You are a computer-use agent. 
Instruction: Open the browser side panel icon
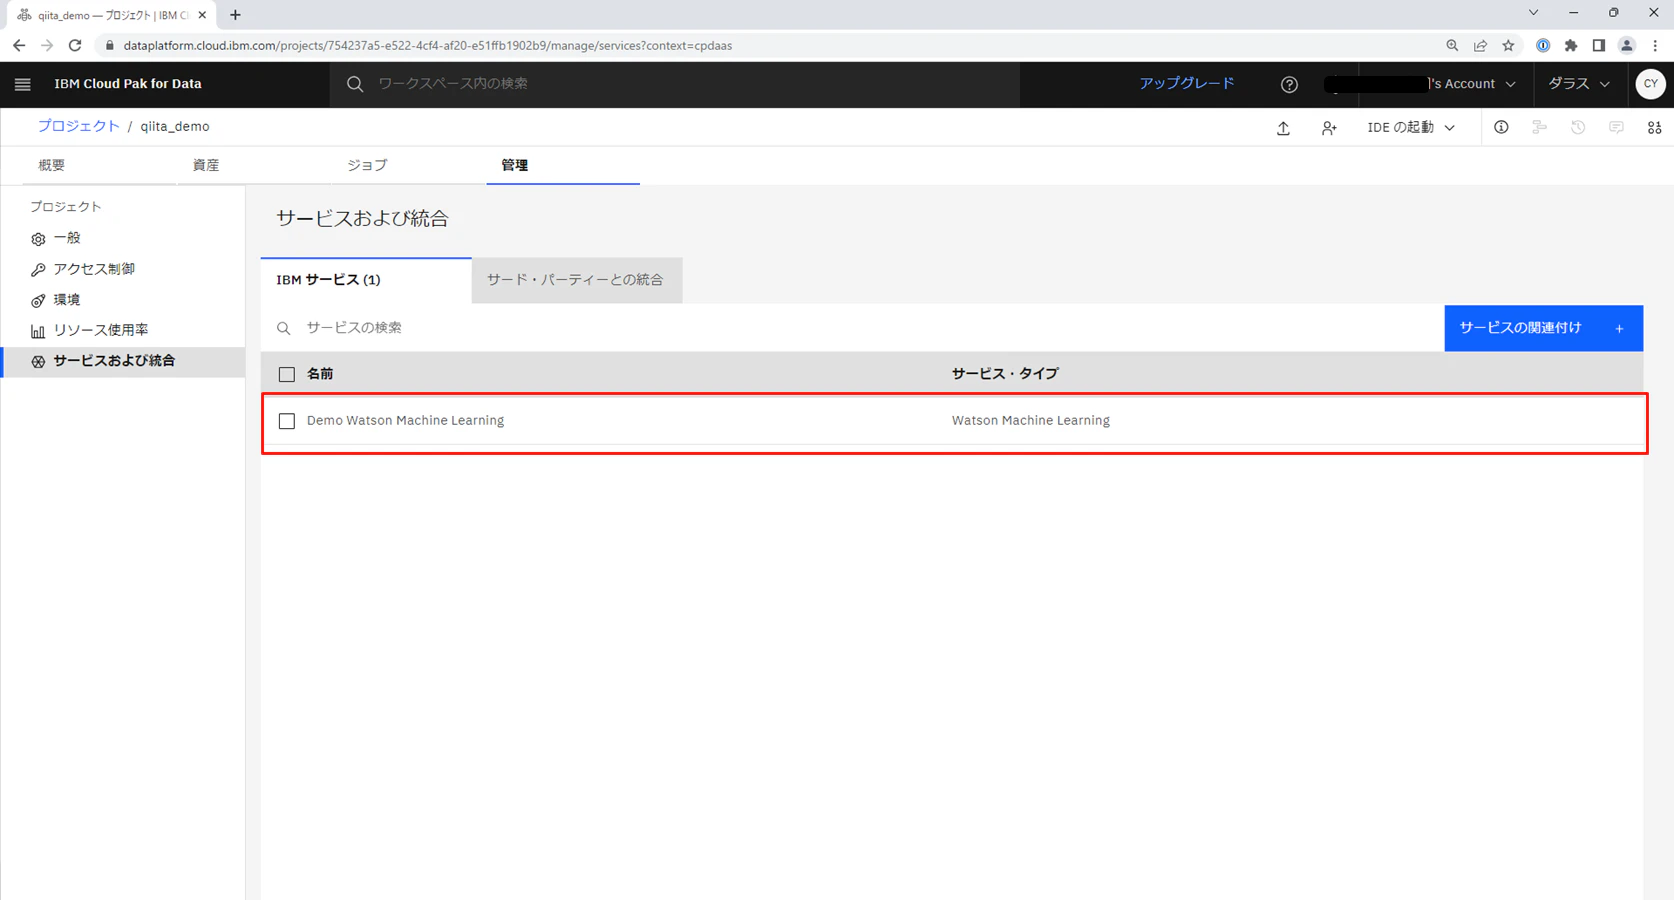tap(1599, 45)
